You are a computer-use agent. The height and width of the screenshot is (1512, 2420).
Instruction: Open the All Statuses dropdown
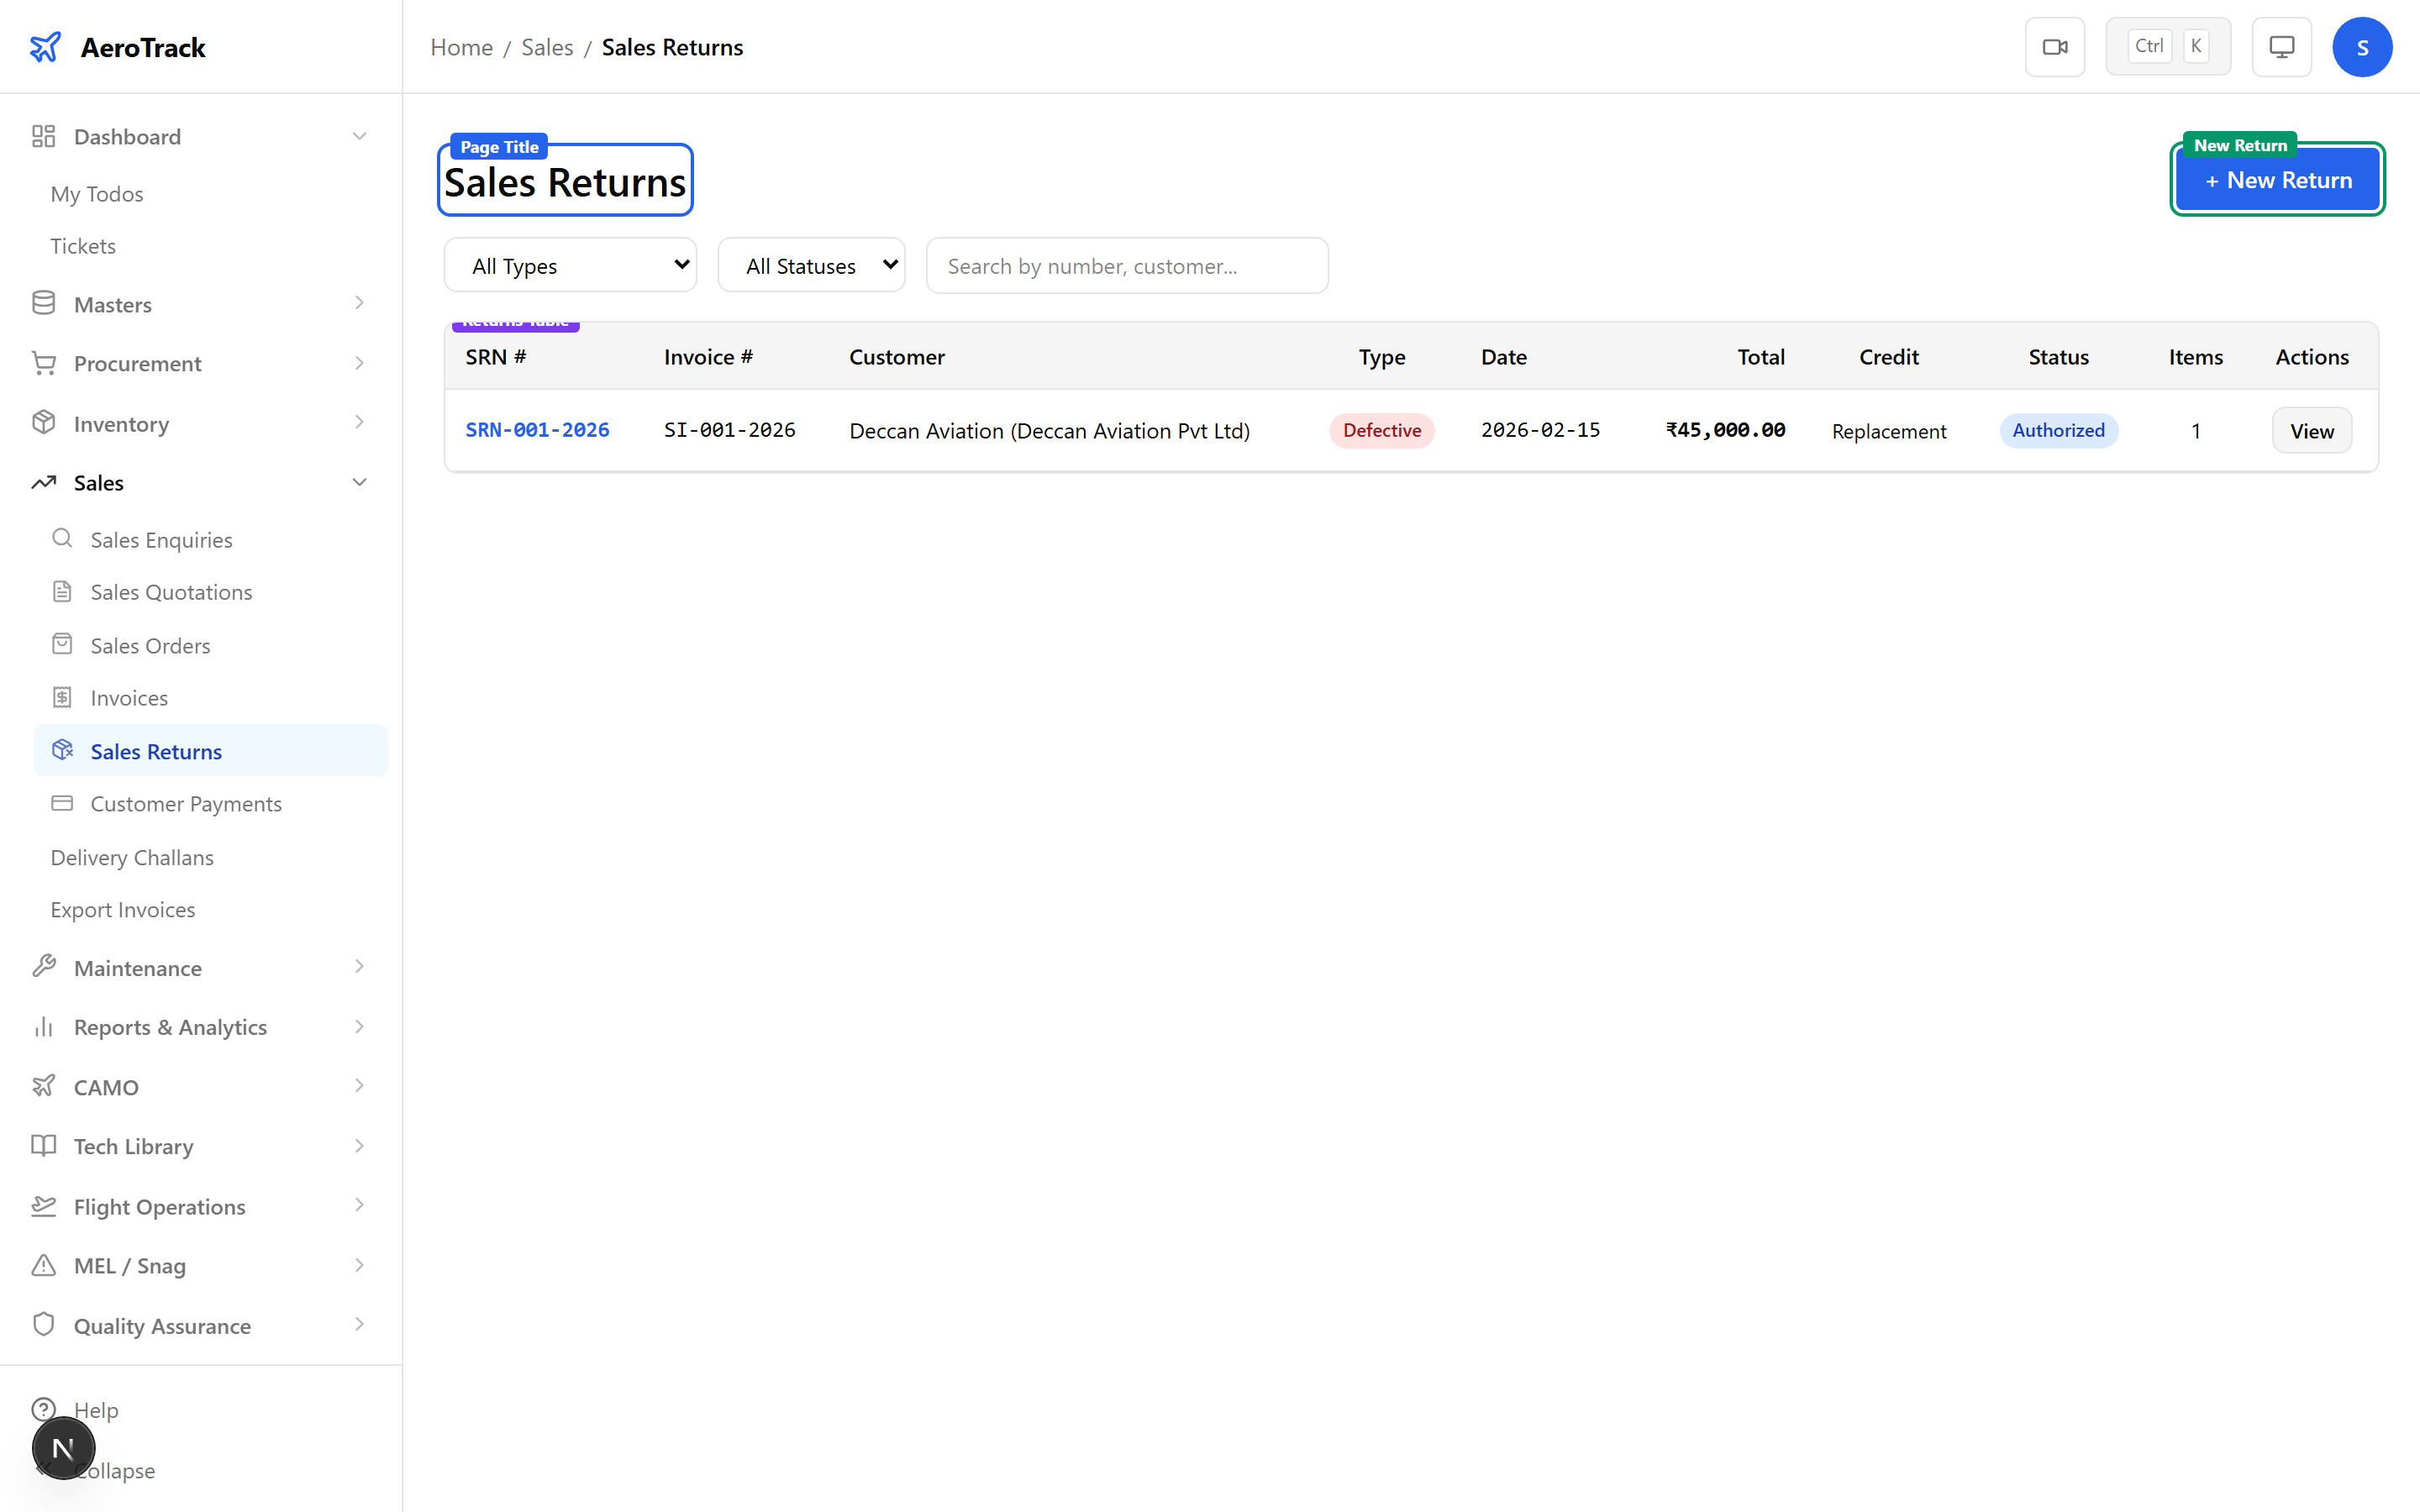pos(811,265)
